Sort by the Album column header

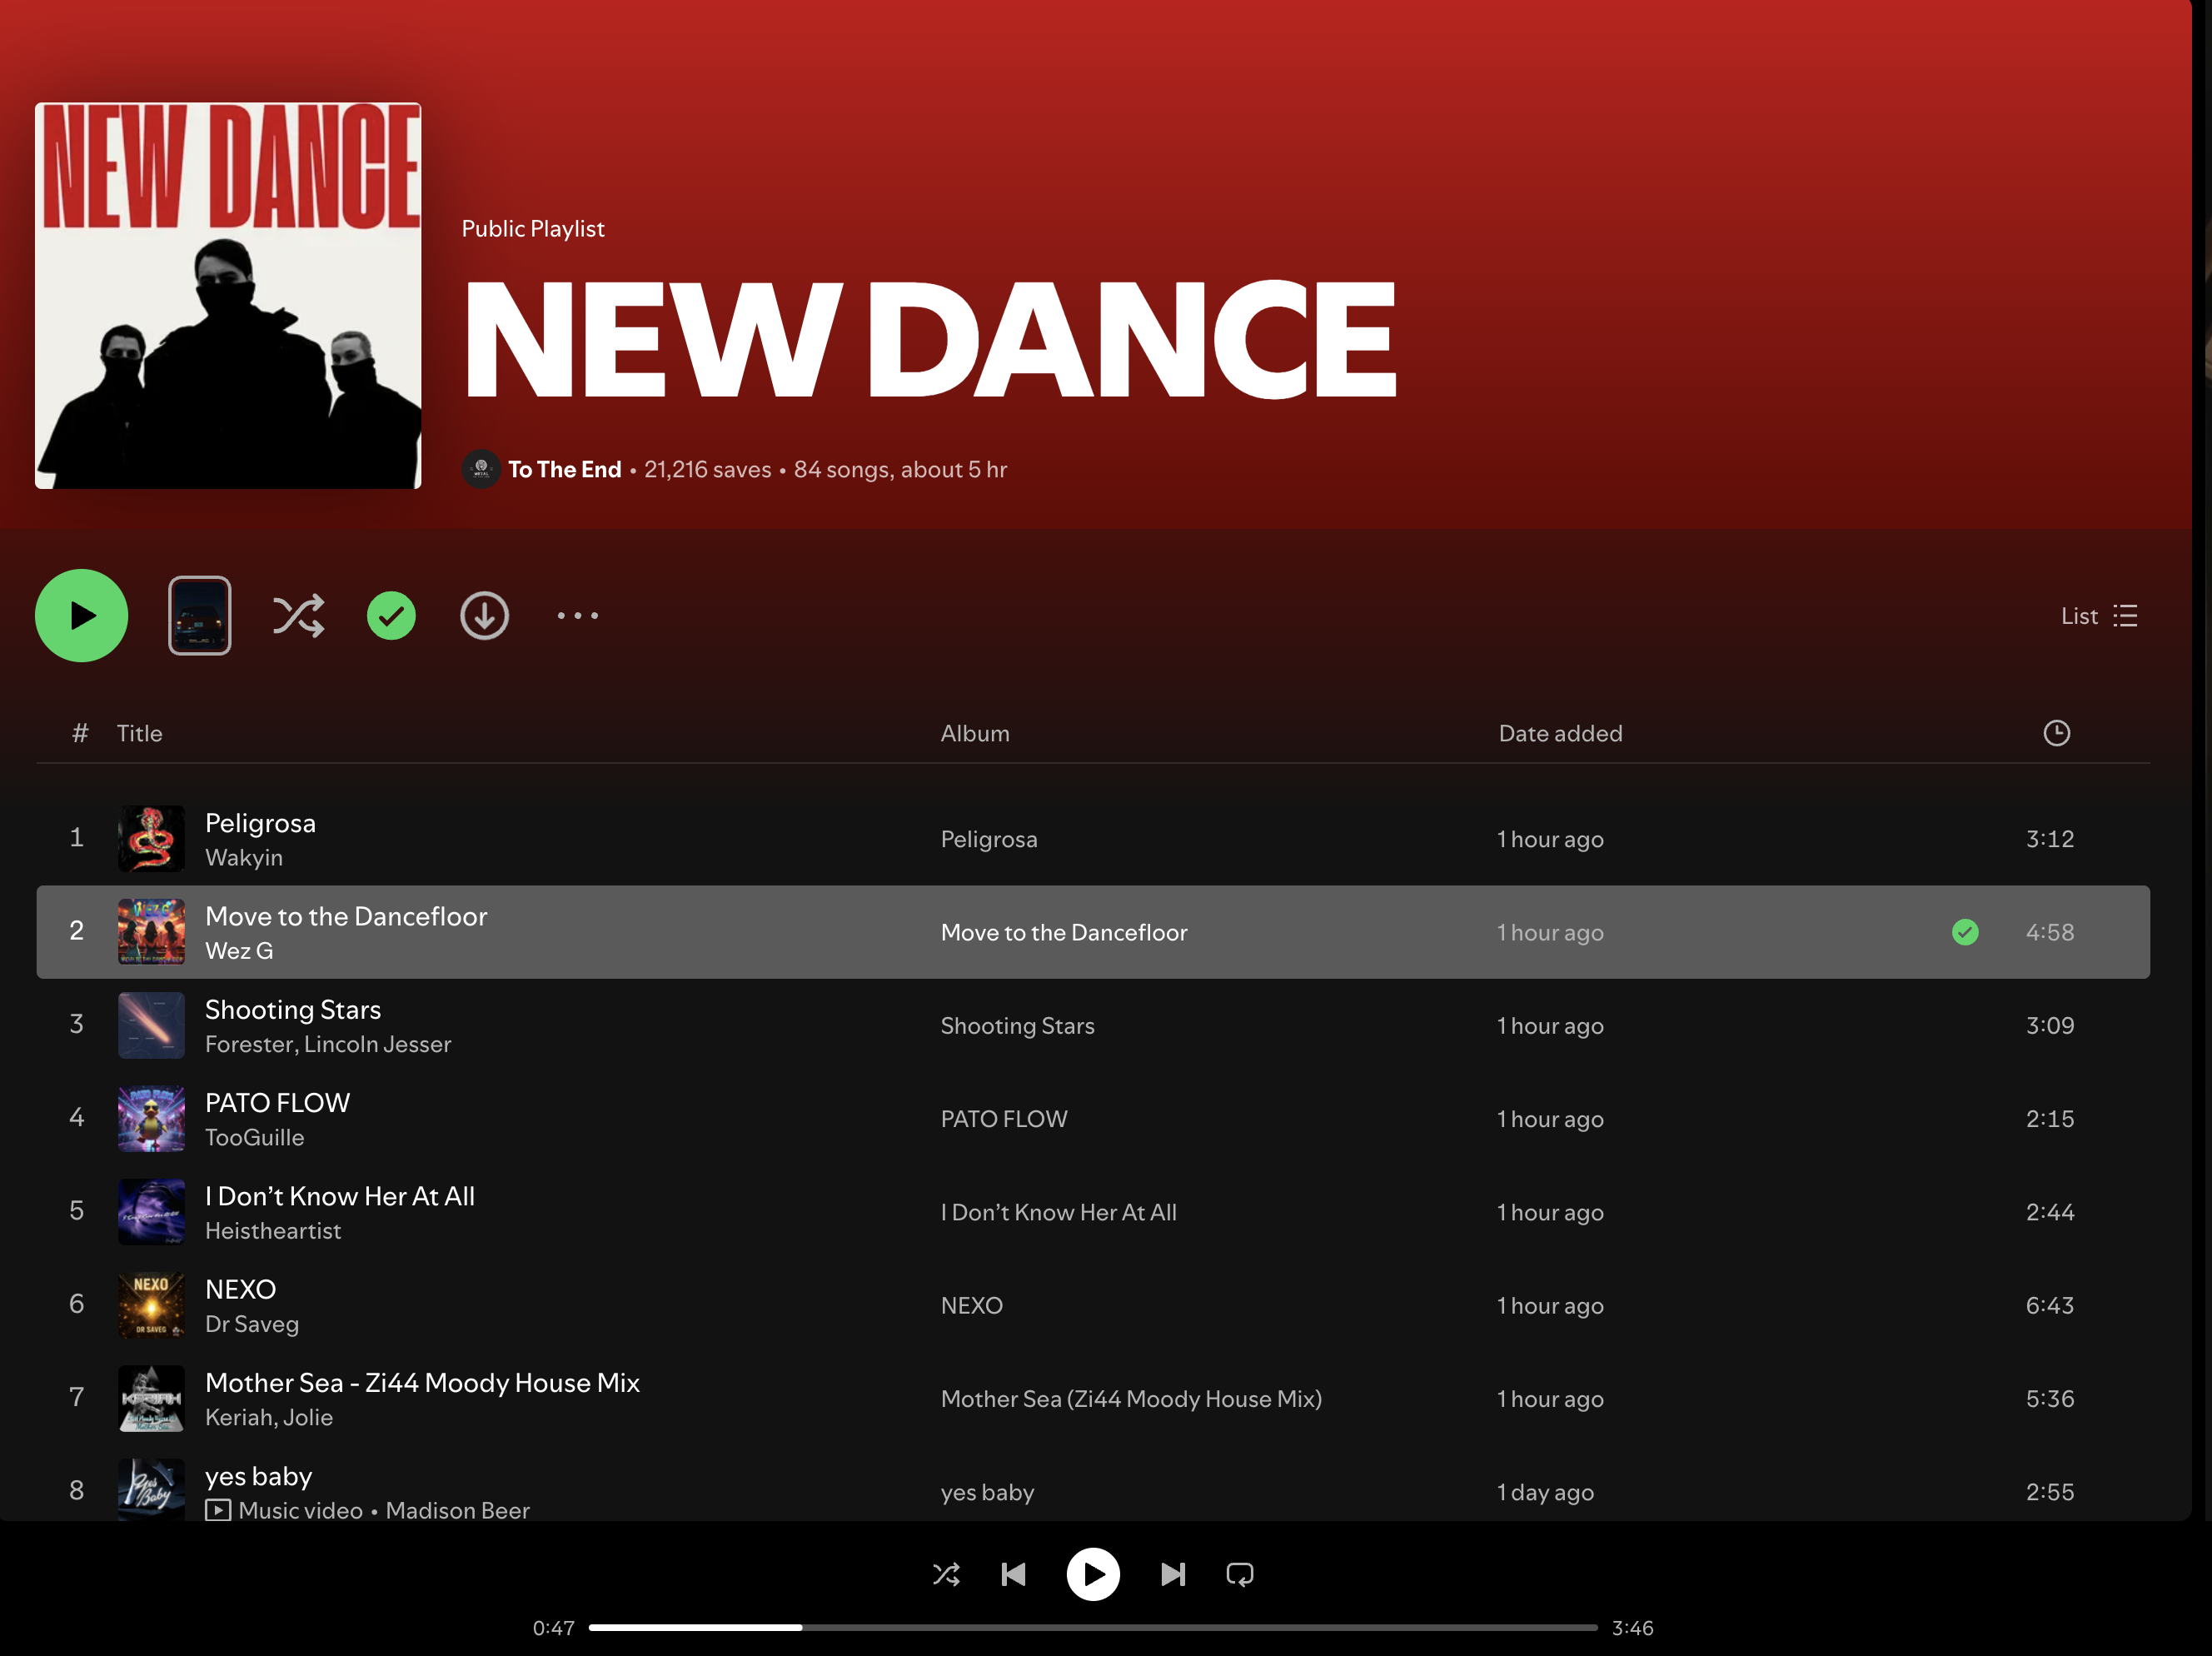(x=974, y=733)
